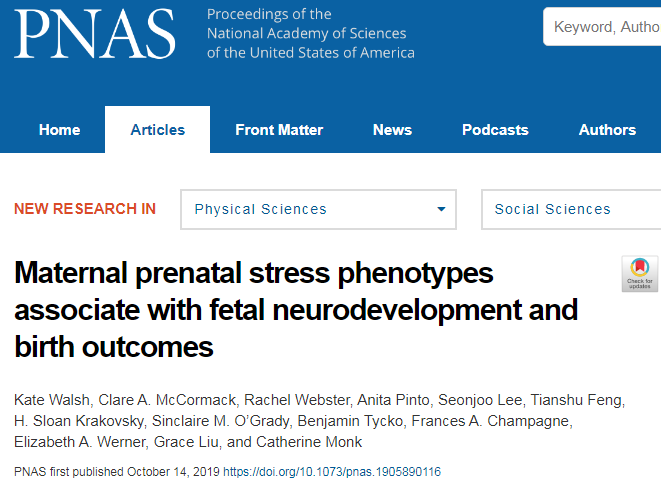Image resolution: width=661 pixels, height=483 pixels.
Task: Go to the Home tab
Action: (59, 130)
